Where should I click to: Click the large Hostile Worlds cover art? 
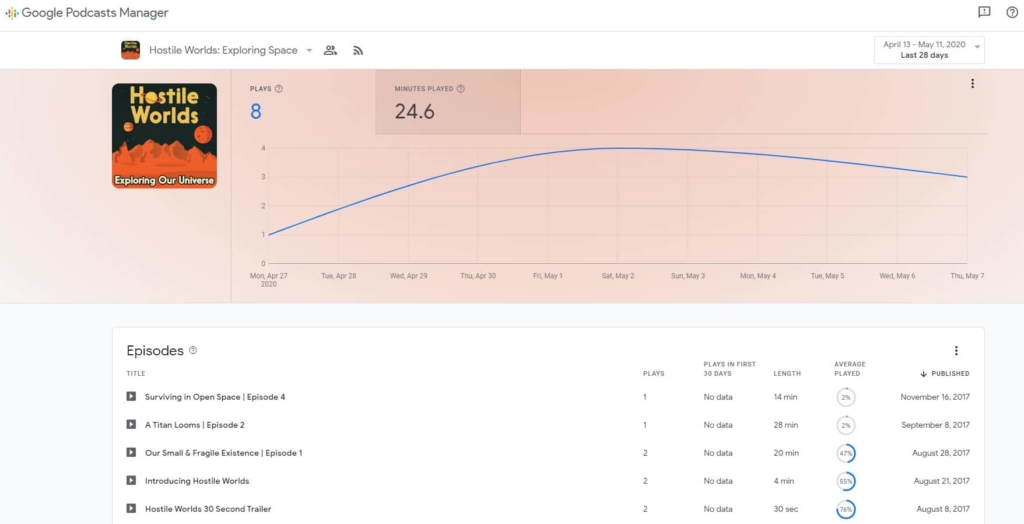(165, 136)
